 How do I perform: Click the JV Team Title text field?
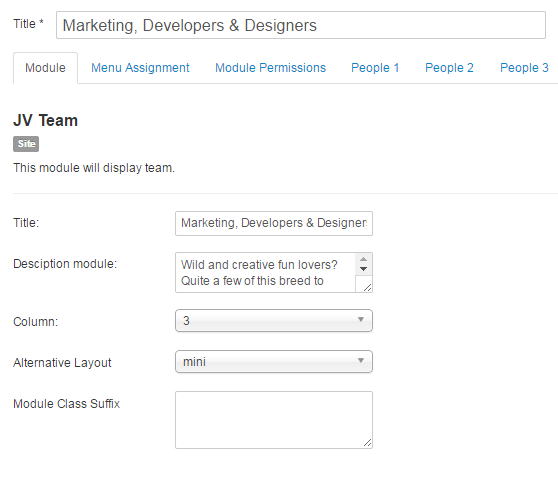(x=274, y=223)
